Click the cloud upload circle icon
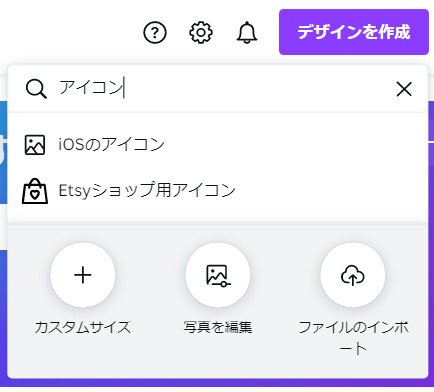The height and width of the screenshot is (392, 434). 353,275
